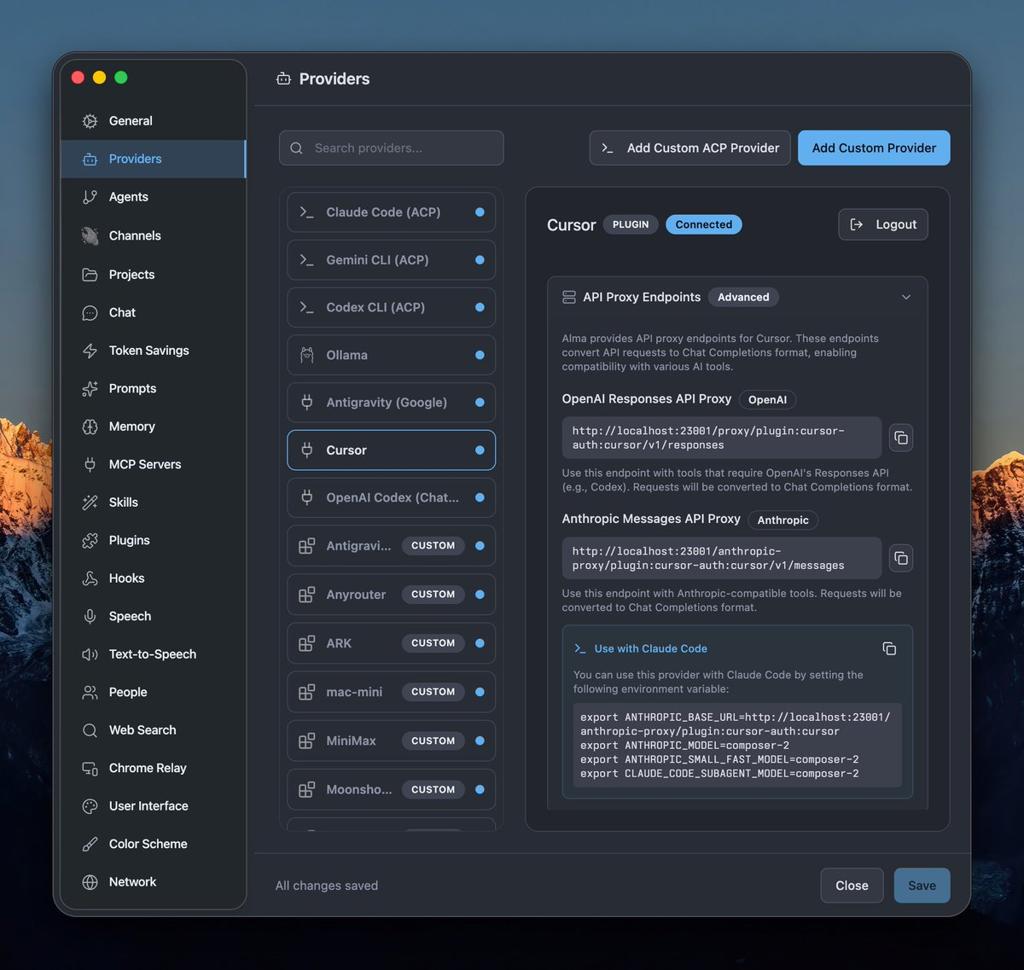Click the export ANTHROPIC_MODEL=composer-2 line
This screenshot has width=1024, height=970.
click(x=684, y=745)
